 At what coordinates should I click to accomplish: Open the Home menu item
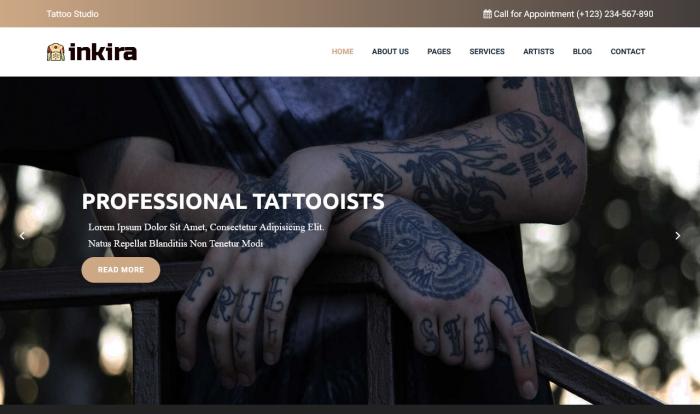point(342,51)
